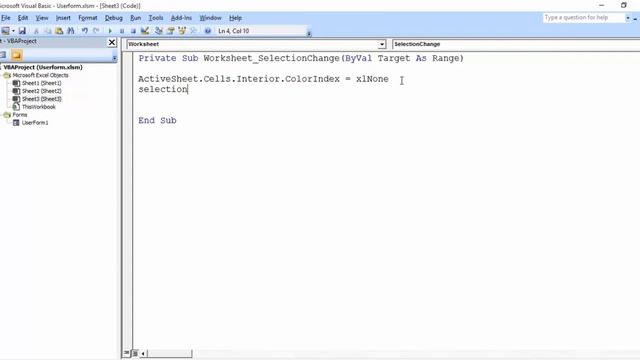Open the Help menu
Screen dimensions: 640x360
235,18
